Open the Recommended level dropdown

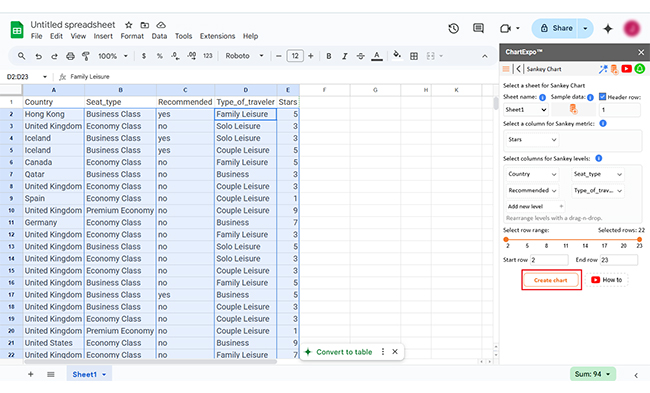coord(532,191)
